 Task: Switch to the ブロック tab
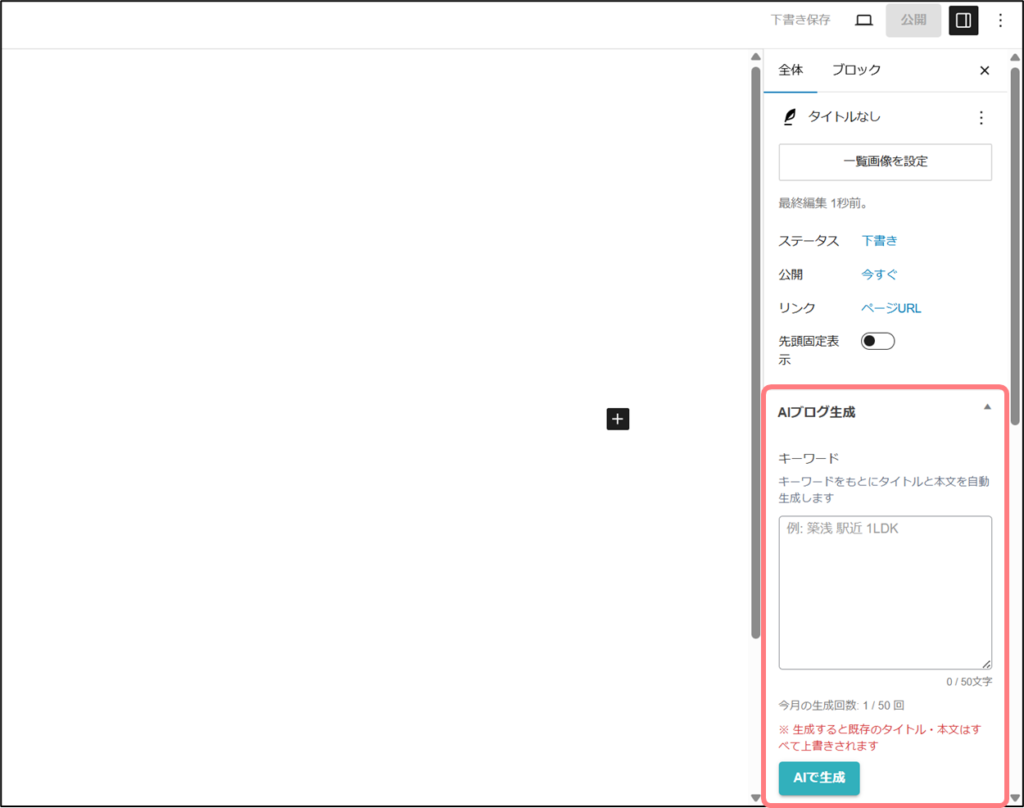[856, 70]
